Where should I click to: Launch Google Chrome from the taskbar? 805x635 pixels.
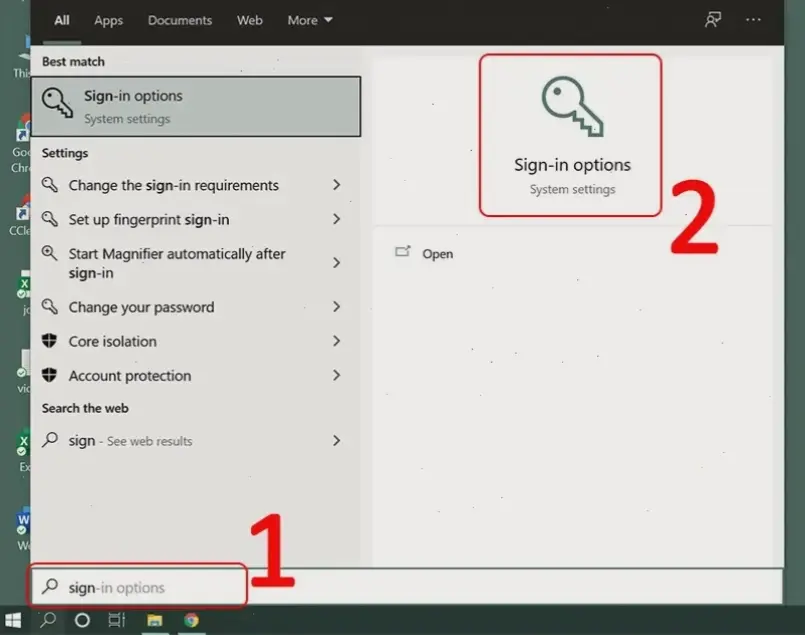[191, 620]
